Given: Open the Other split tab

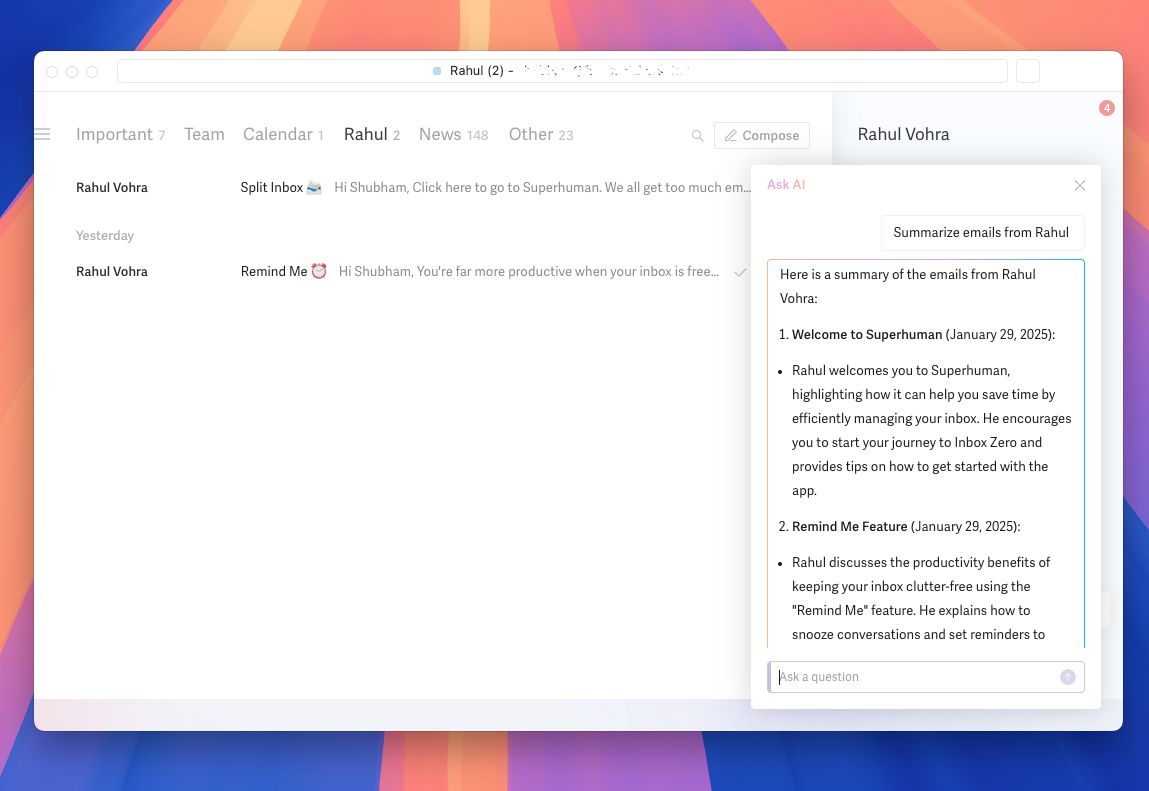Looking at the screenshot, I should click(541, 135).
